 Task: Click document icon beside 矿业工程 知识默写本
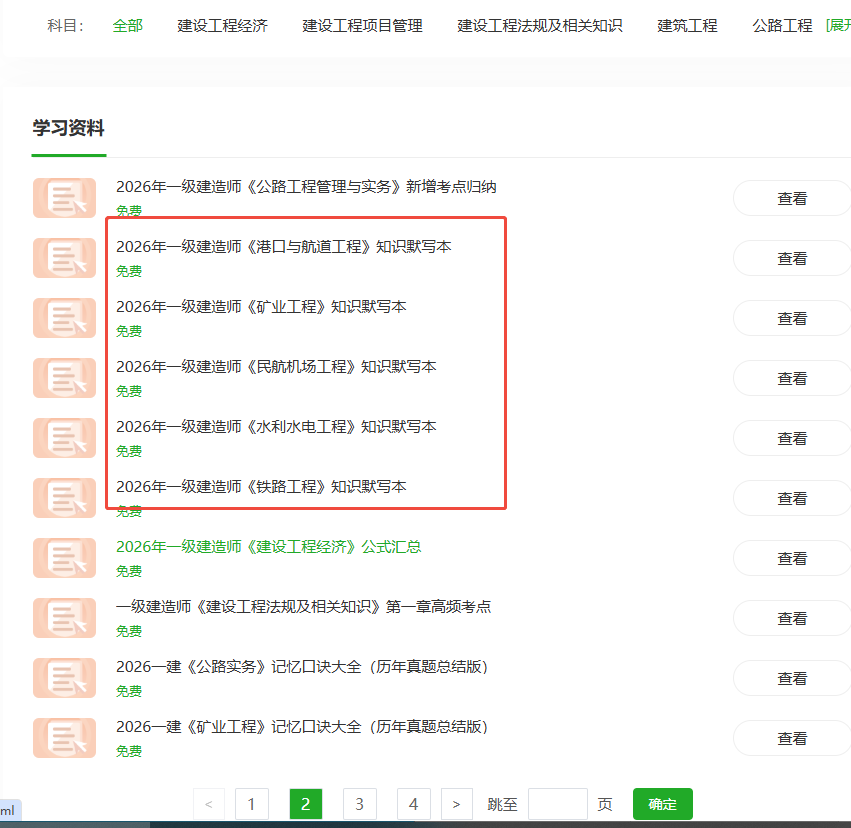coord(64,318)
